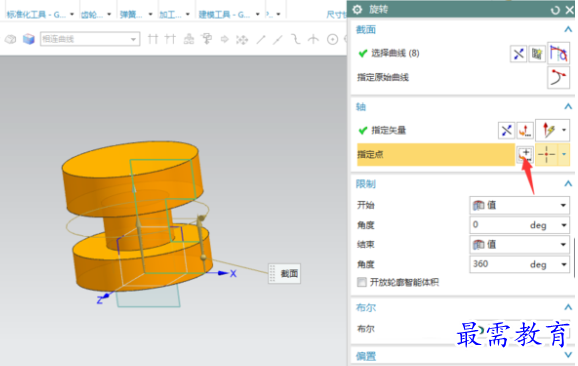Click the reset icon in 旋转 title bar

click(x=555, y=10)
